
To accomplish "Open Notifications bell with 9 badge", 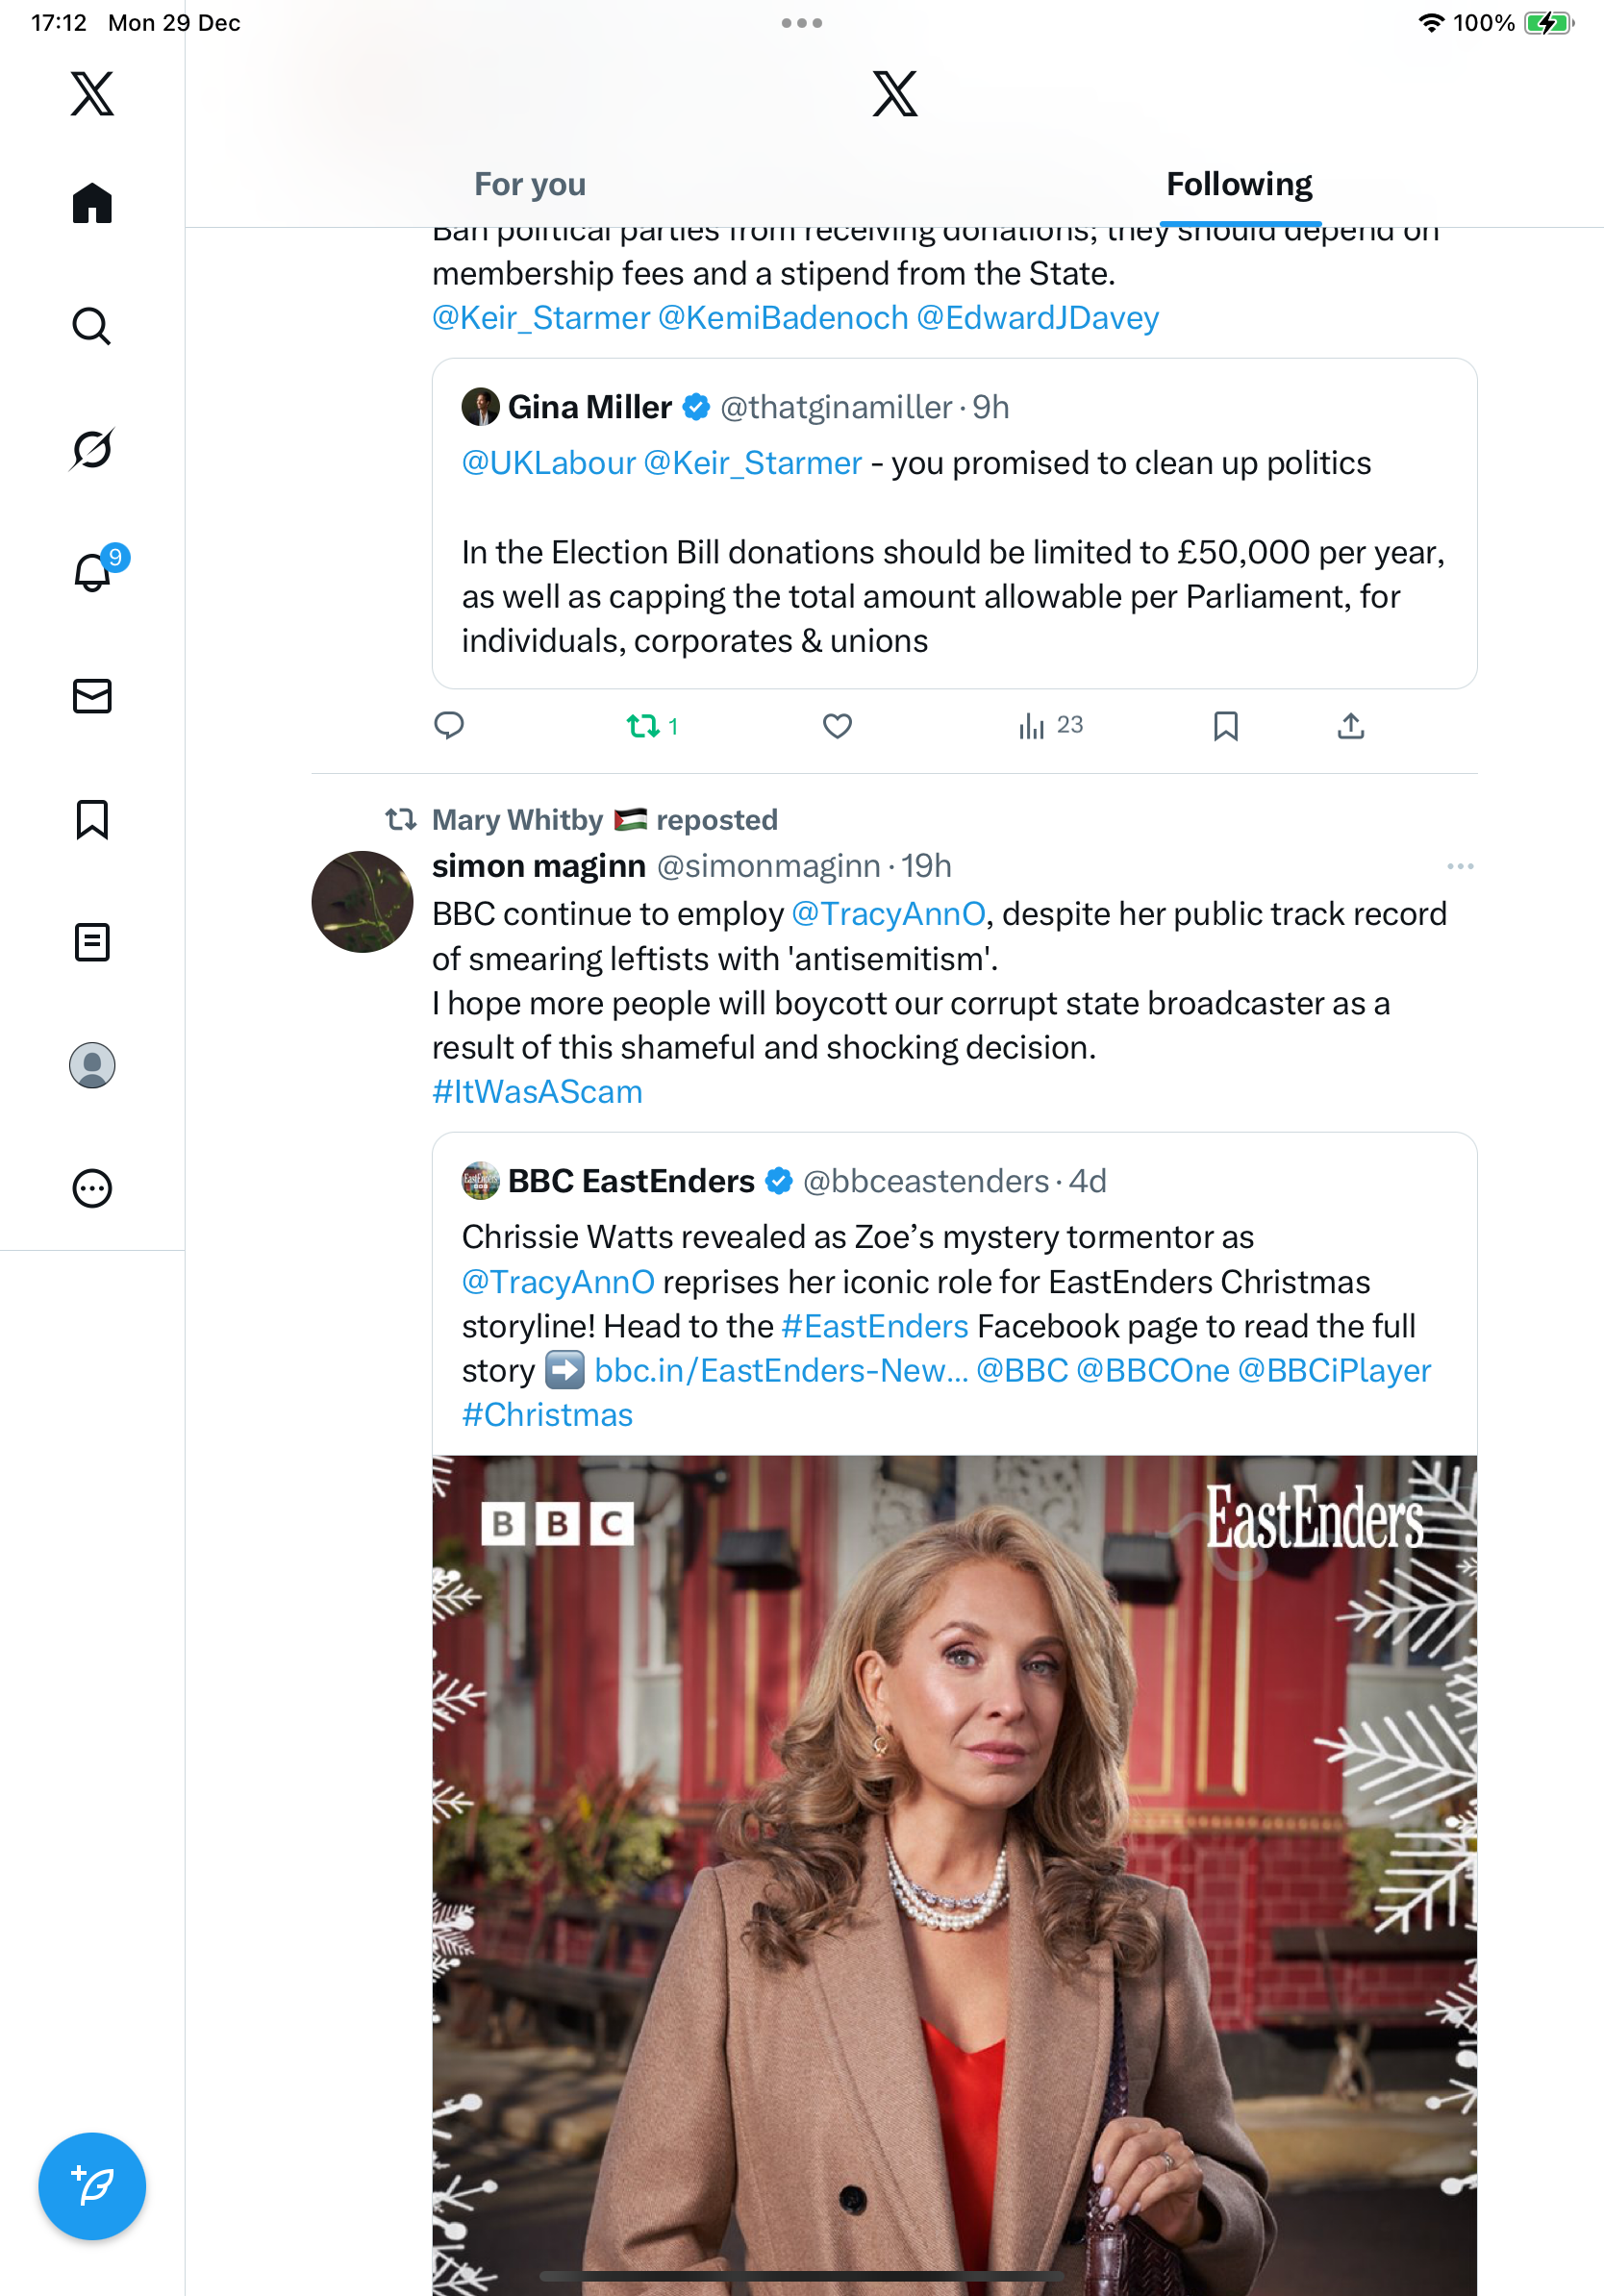I will click(93, 572).
